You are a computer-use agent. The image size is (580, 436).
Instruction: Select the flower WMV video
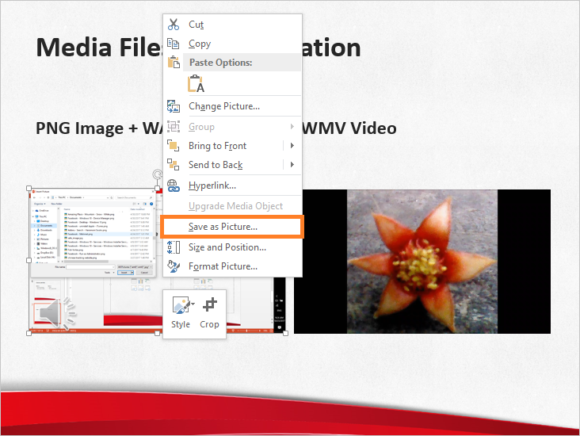tap(422, 261)
